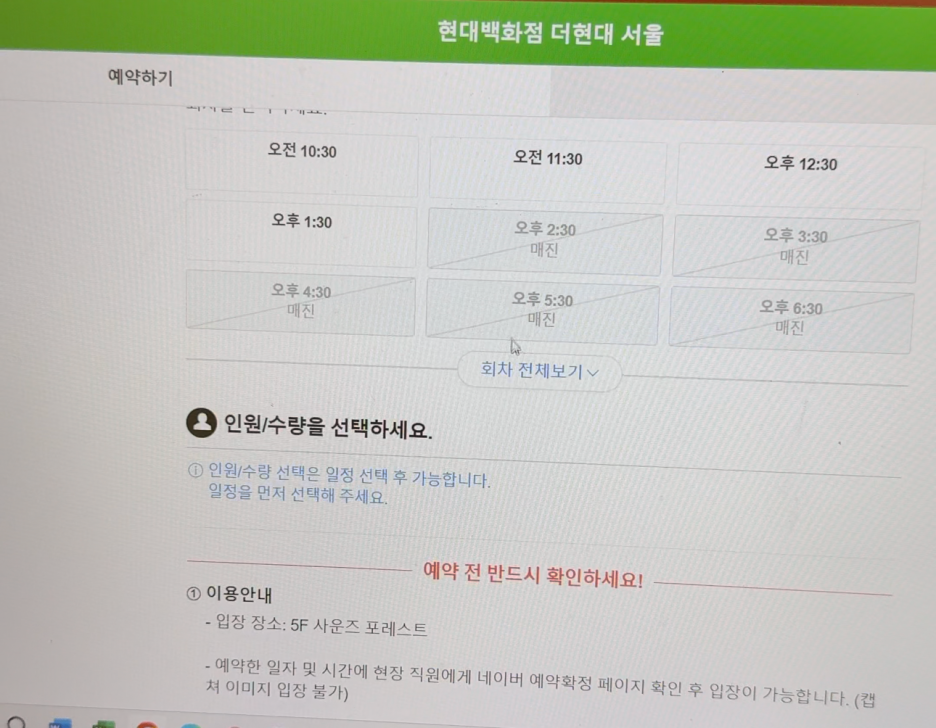The height and width of the screenshot is (728, 936).
Task: Click the 입장 장소: 5F 사운즈 포레스트 line
Action: 316,625
